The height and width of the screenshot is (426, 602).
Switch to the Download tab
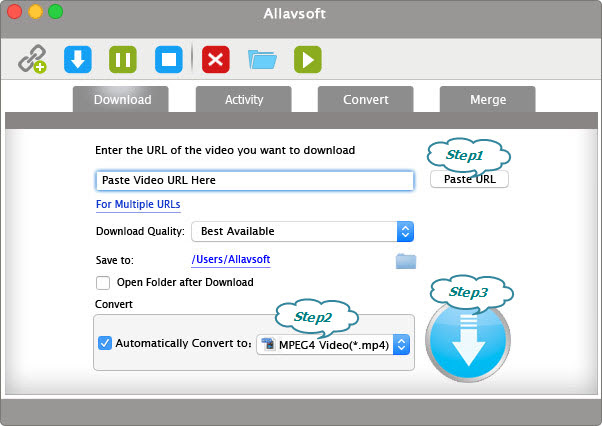pos(121,99)
